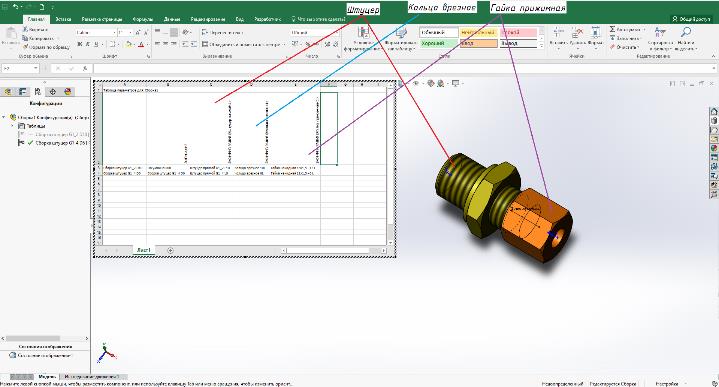Click the Insert cells (Вставить) icon
Viewport: 719px width, 387px height.
click(559, 33)
